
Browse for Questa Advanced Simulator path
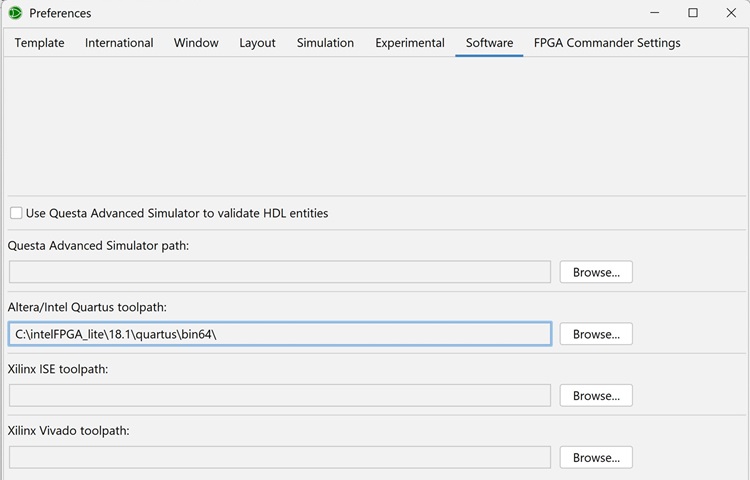tap(596, 272)
